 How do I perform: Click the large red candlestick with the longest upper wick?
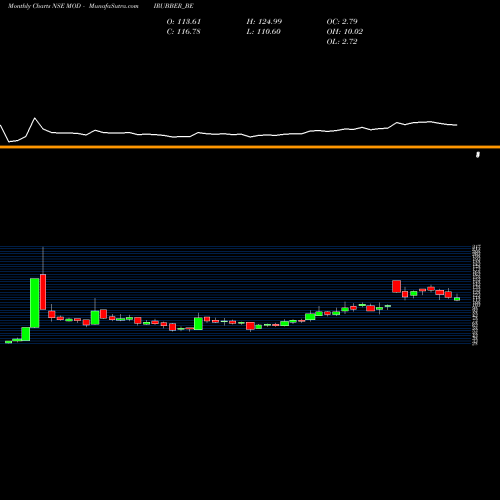43,292
